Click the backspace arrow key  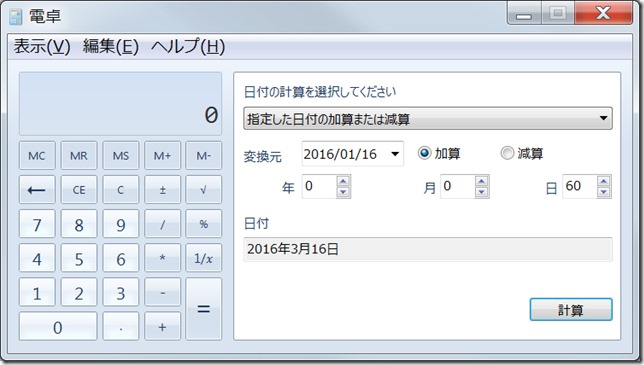click(x=37, y=190)
